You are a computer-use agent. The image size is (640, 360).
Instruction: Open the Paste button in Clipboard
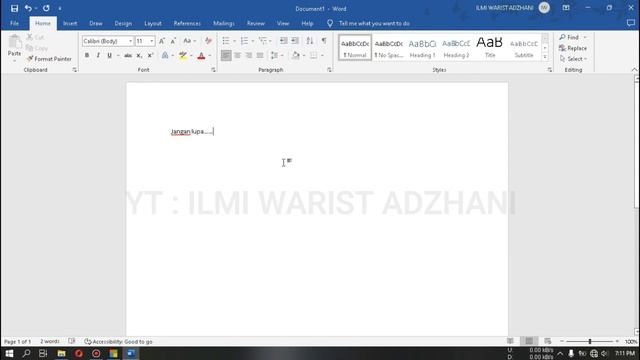tap(15, 48)
